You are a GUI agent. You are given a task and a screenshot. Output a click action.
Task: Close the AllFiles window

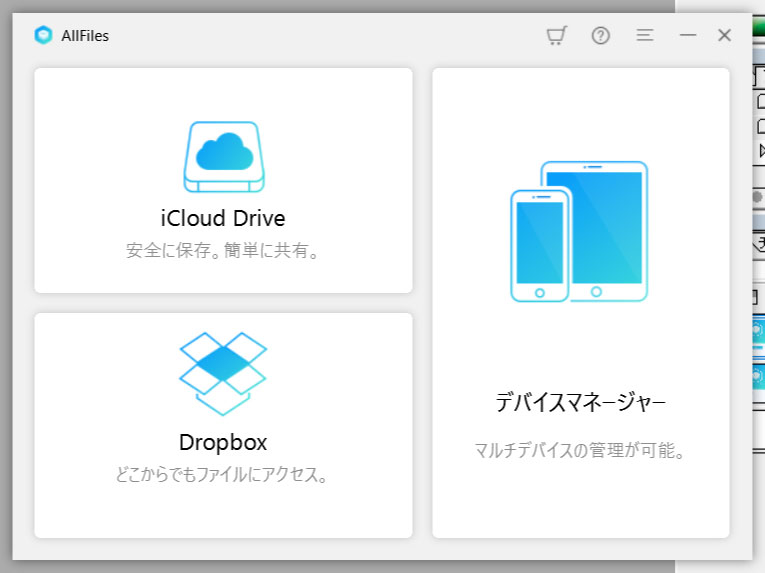[x=725, y=36]
